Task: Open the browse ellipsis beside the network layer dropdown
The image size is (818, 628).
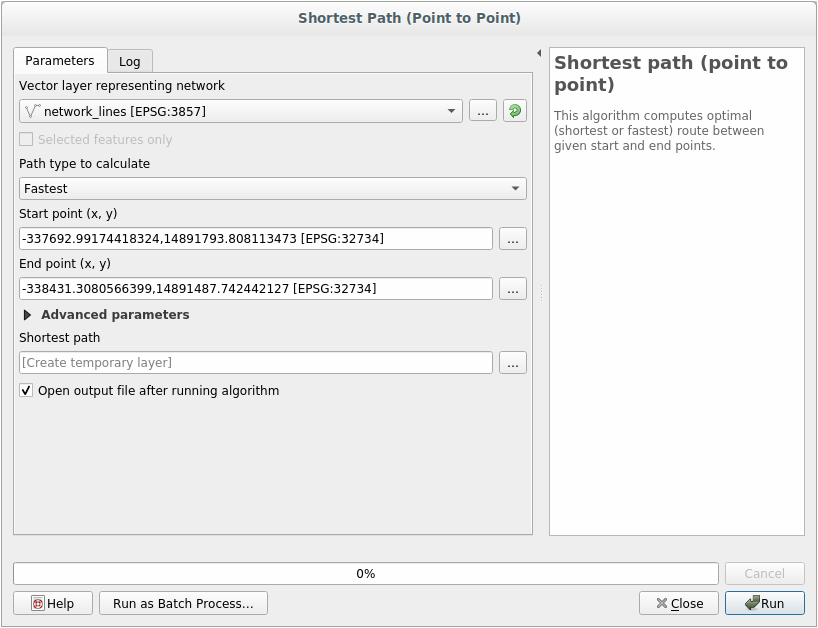Action: pos(482,110)
